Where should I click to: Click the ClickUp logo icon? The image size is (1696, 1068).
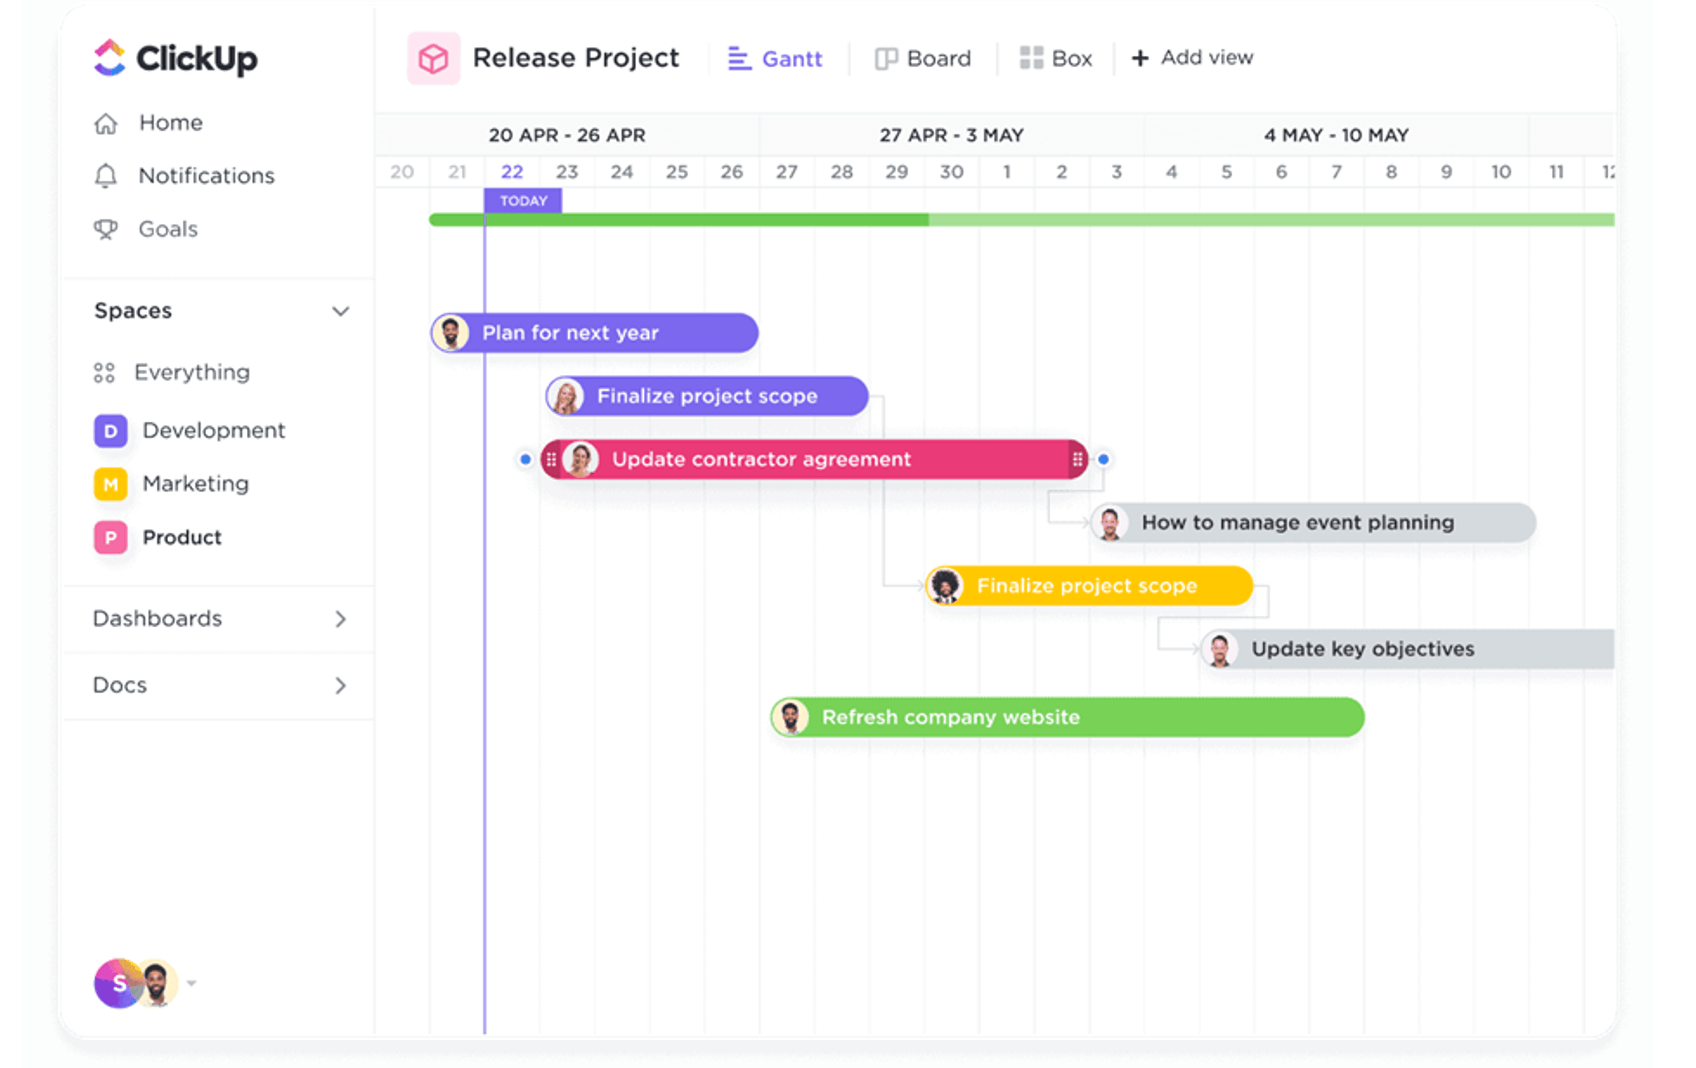[109, 58]
